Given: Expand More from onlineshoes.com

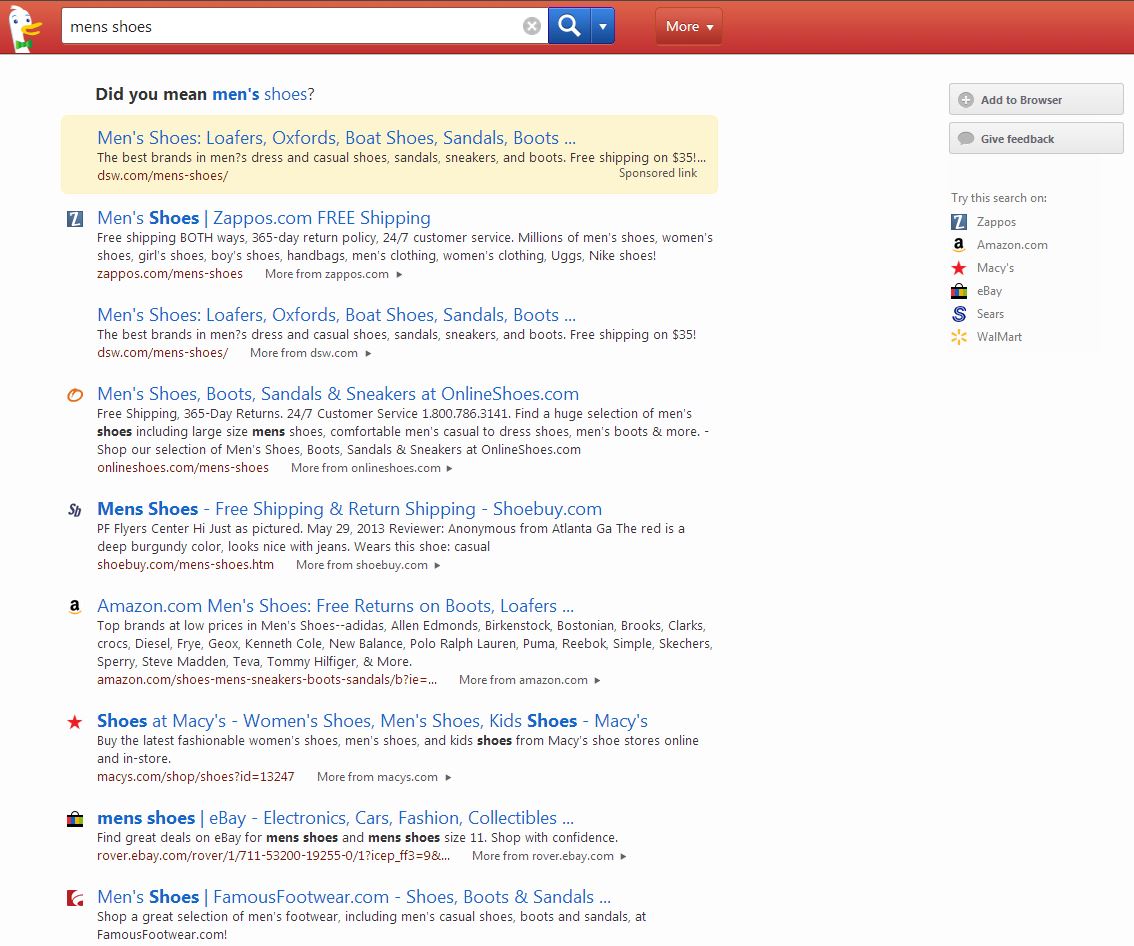Looking at the screenshot, I should point(371,468).
